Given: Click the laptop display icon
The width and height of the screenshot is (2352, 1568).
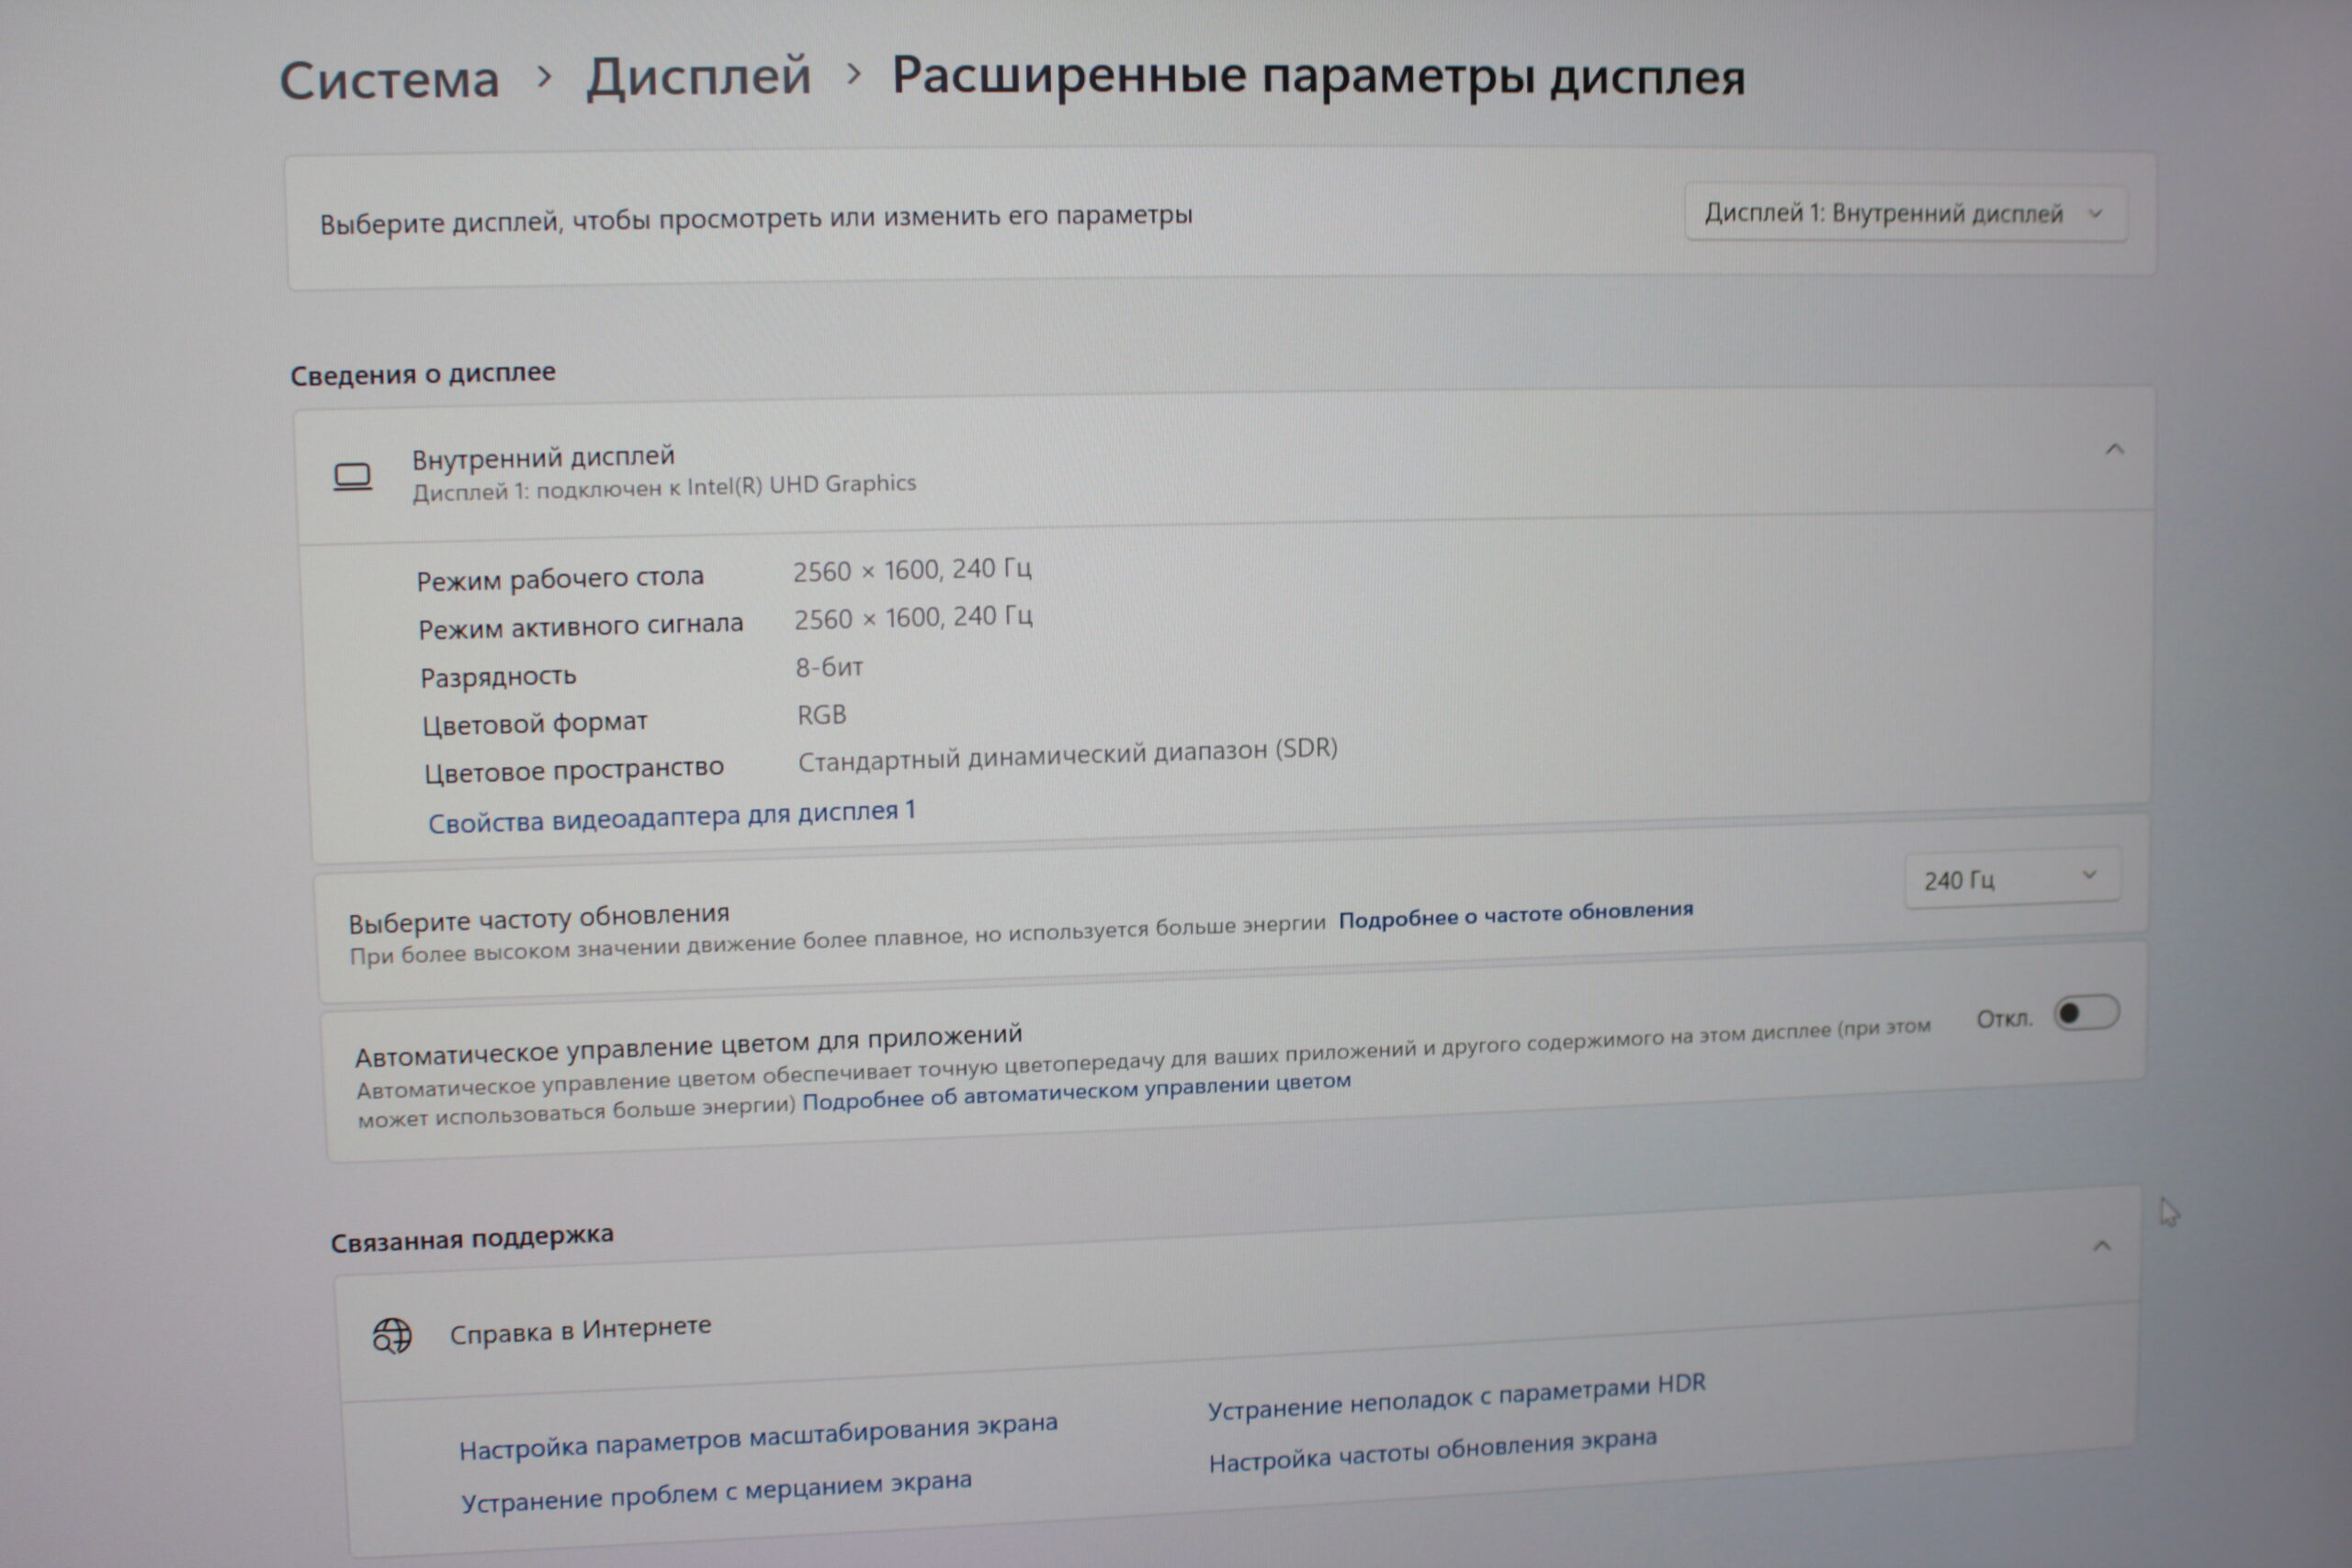Looking at the screenshot, I should (x=352, y=477).
